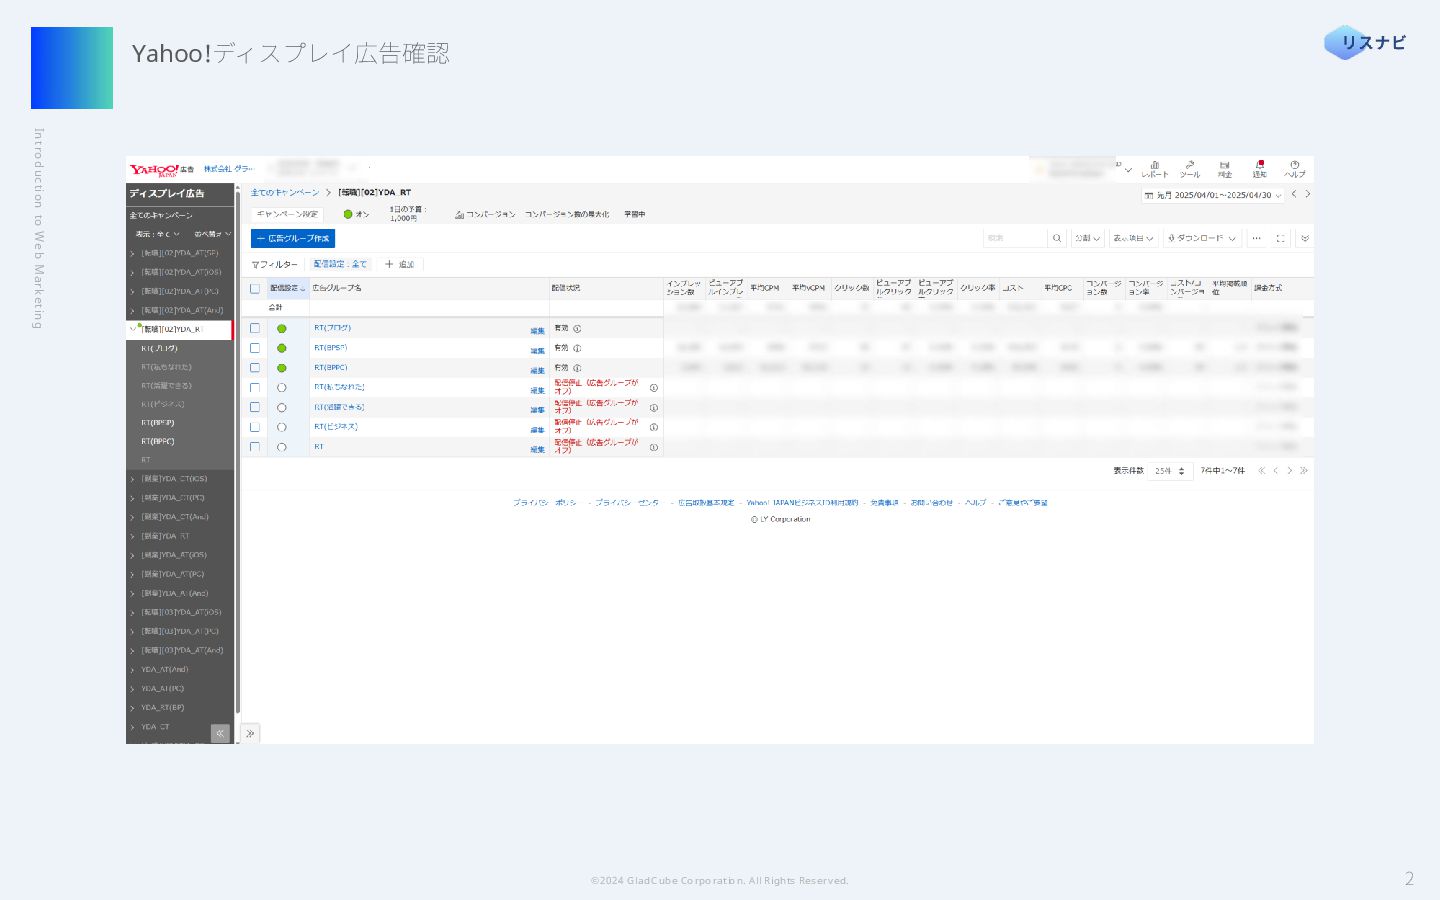Open the プライバシーポリシー footer link
The image size is (1440, 900).
545,503
